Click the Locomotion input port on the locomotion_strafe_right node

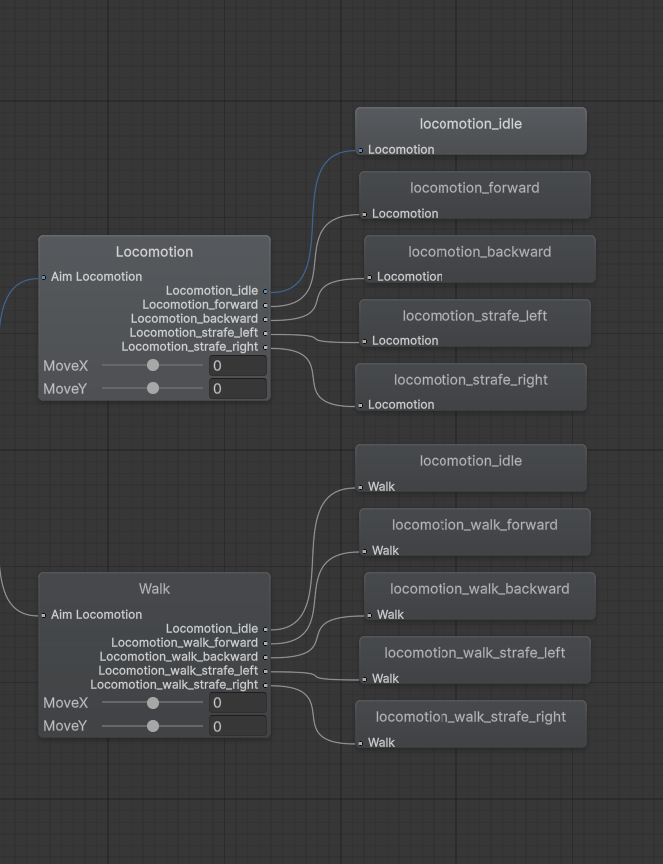360,405
